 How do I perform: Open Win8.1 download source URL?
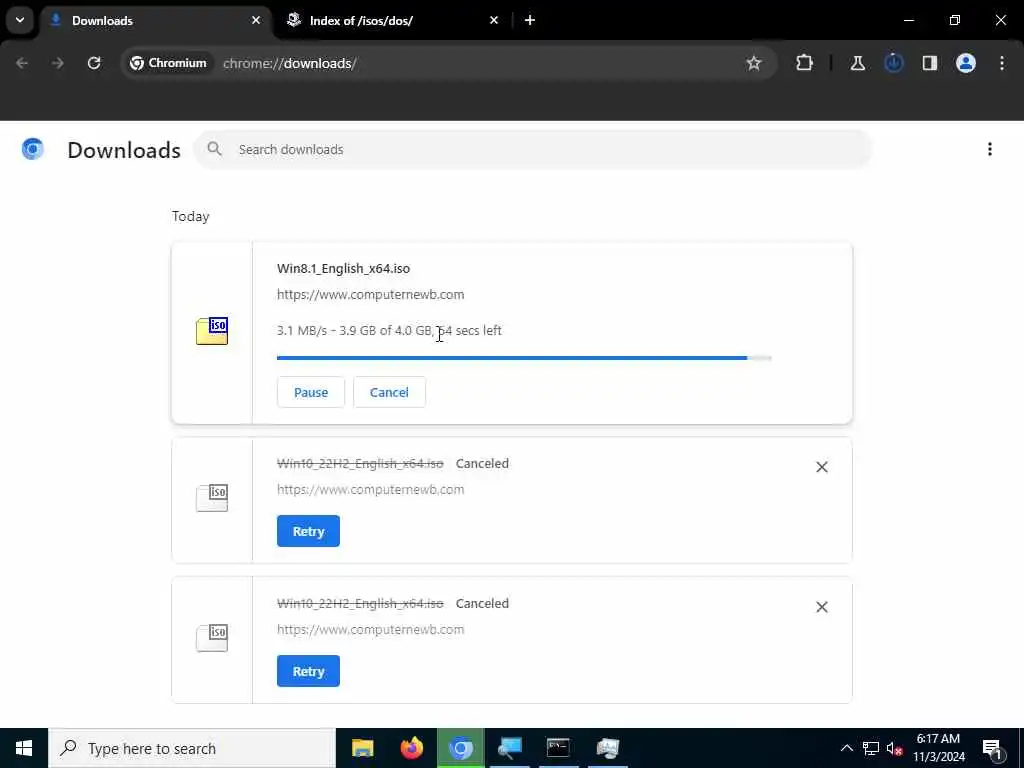370,295
